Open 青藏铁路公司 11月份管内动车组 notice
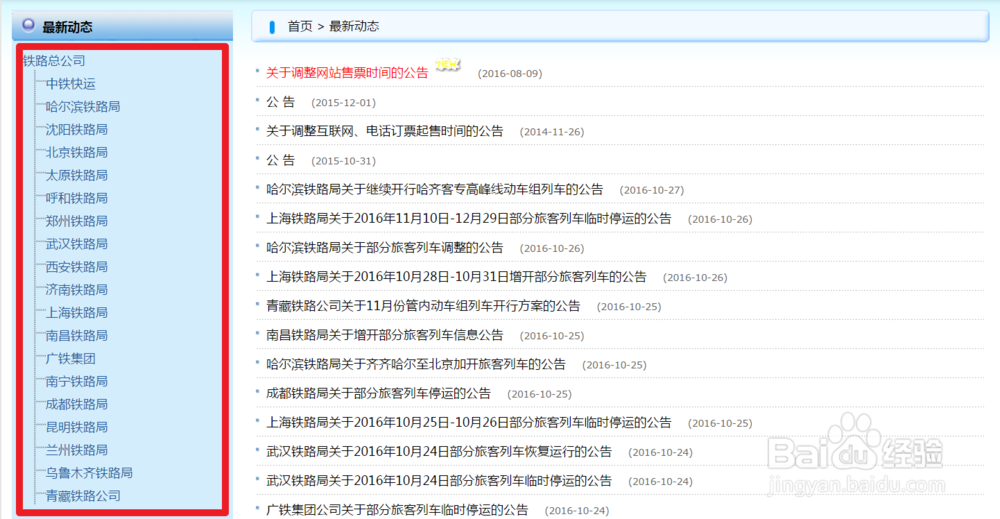The height and width of the screenshot is (519, 1000). (x=423, y=306)
